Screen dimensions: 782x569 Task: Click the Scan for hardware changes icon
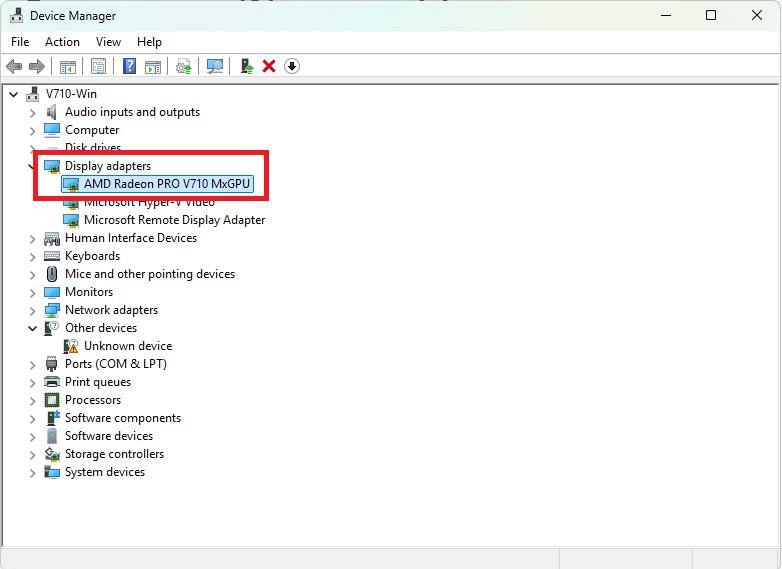215,66
